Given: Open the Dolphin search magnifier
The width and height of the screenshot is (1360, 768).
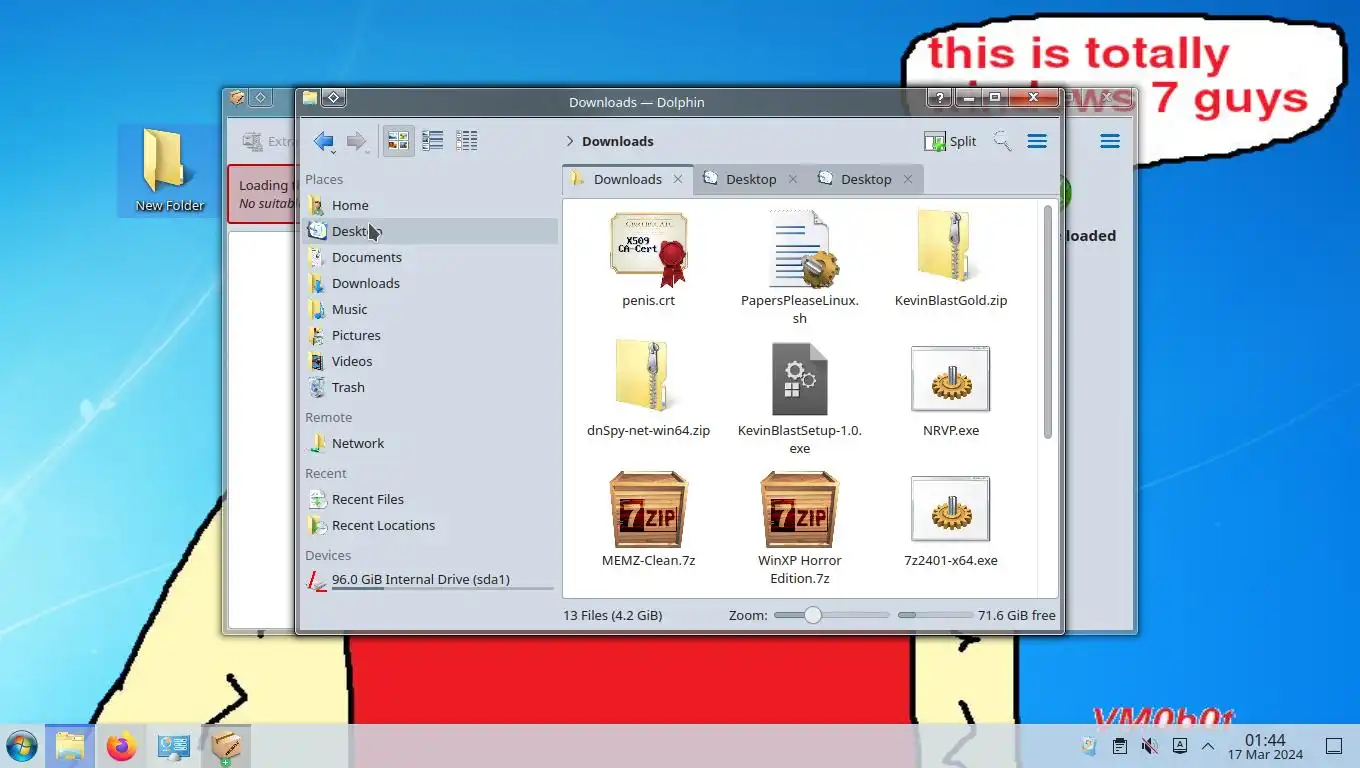Looking at the screenshot, I should coord(1002,141).
